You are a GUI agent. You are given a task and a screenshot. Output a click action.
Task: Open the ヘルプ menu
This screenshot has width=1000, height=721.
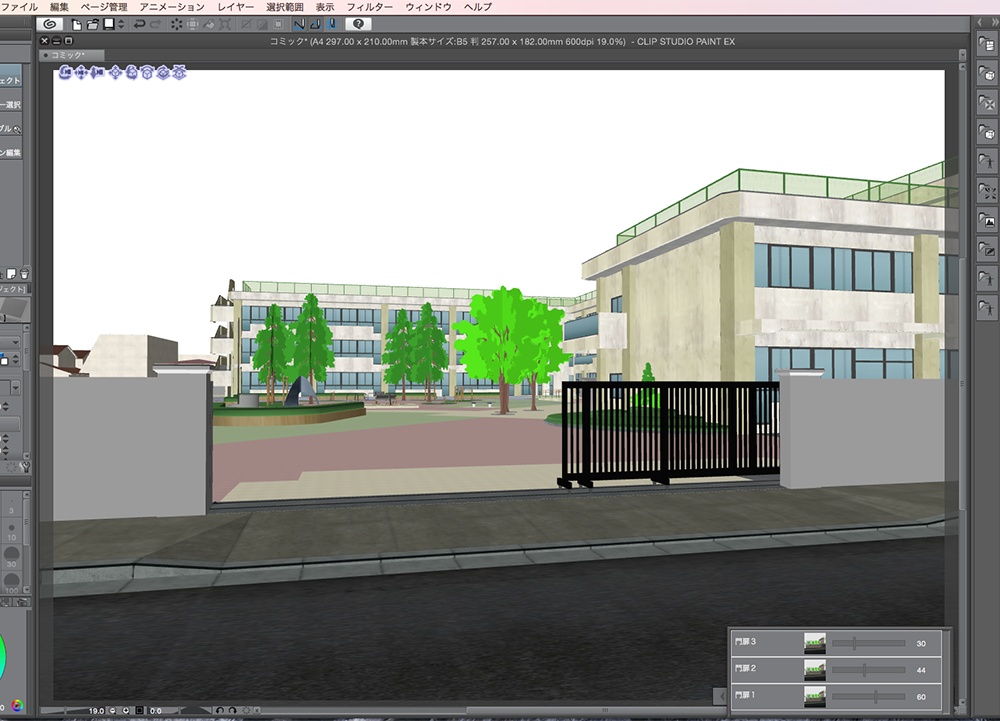tap(478, 7)
